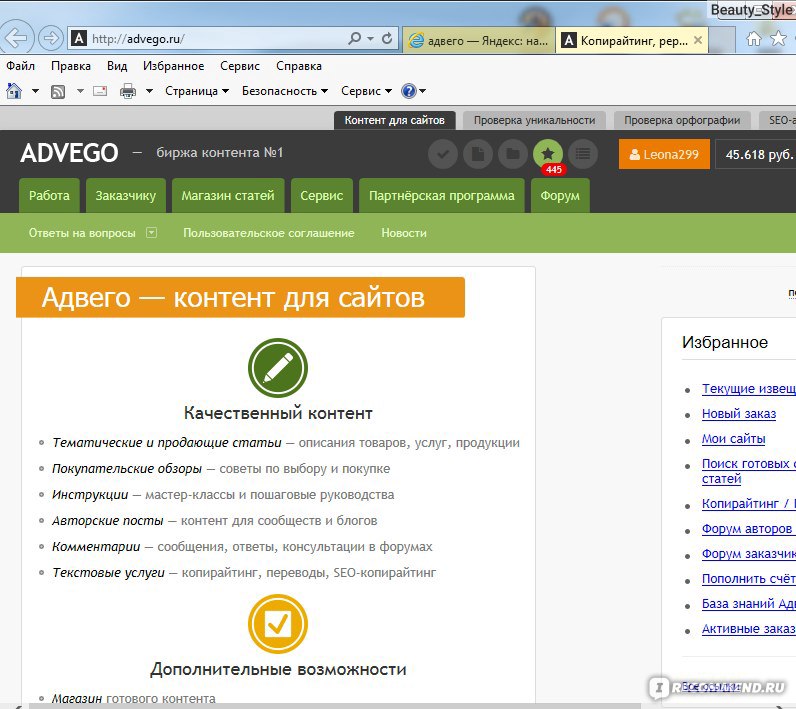This screenshot has height=709, width=796.
Task: Go back using browser back arrow
Action: point(15,37)
